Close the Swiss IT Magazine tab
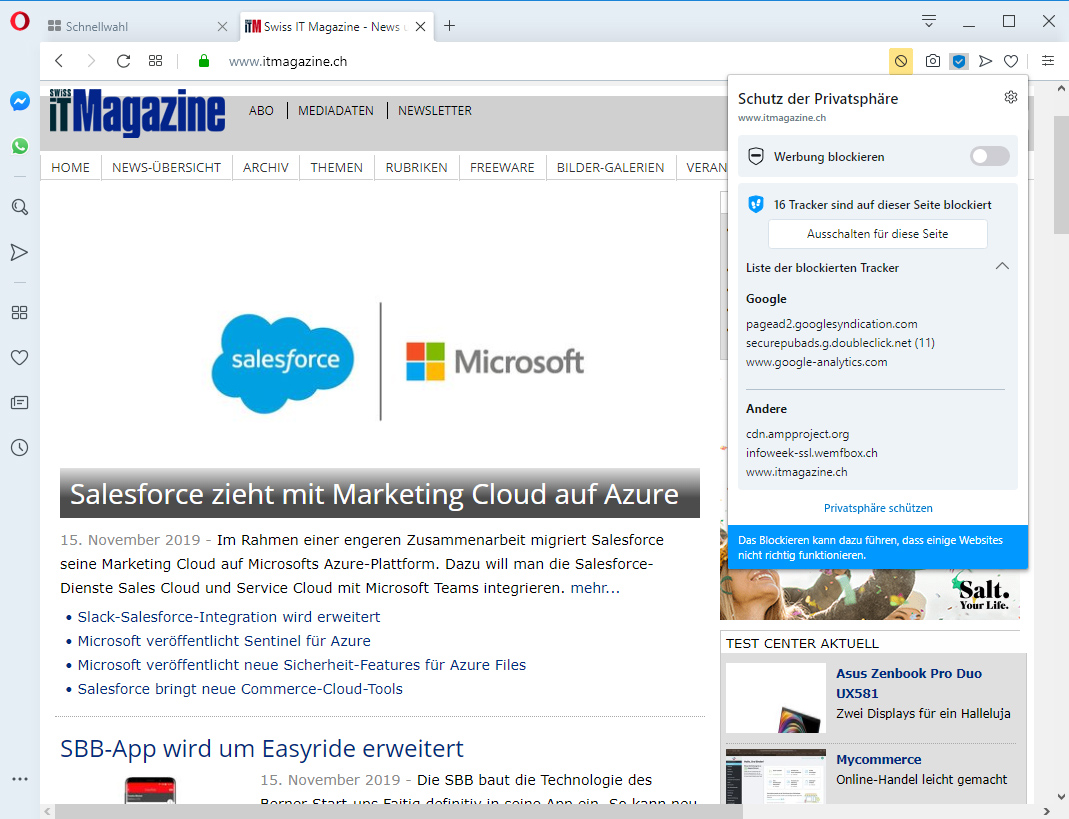Screen dimensions: 1069x819 click(421, 27)
